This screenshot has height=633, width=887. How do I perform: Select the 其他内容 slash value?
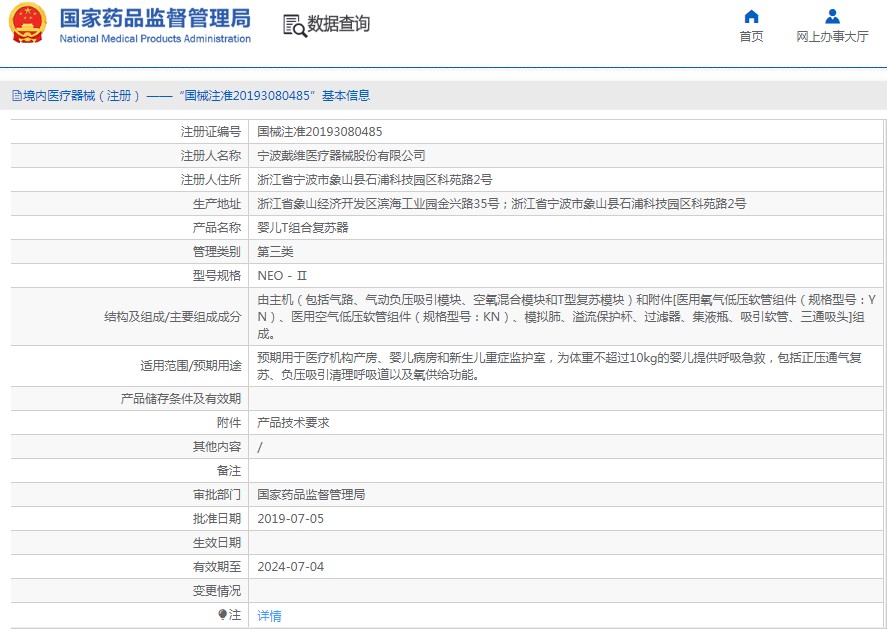[260, 447]
